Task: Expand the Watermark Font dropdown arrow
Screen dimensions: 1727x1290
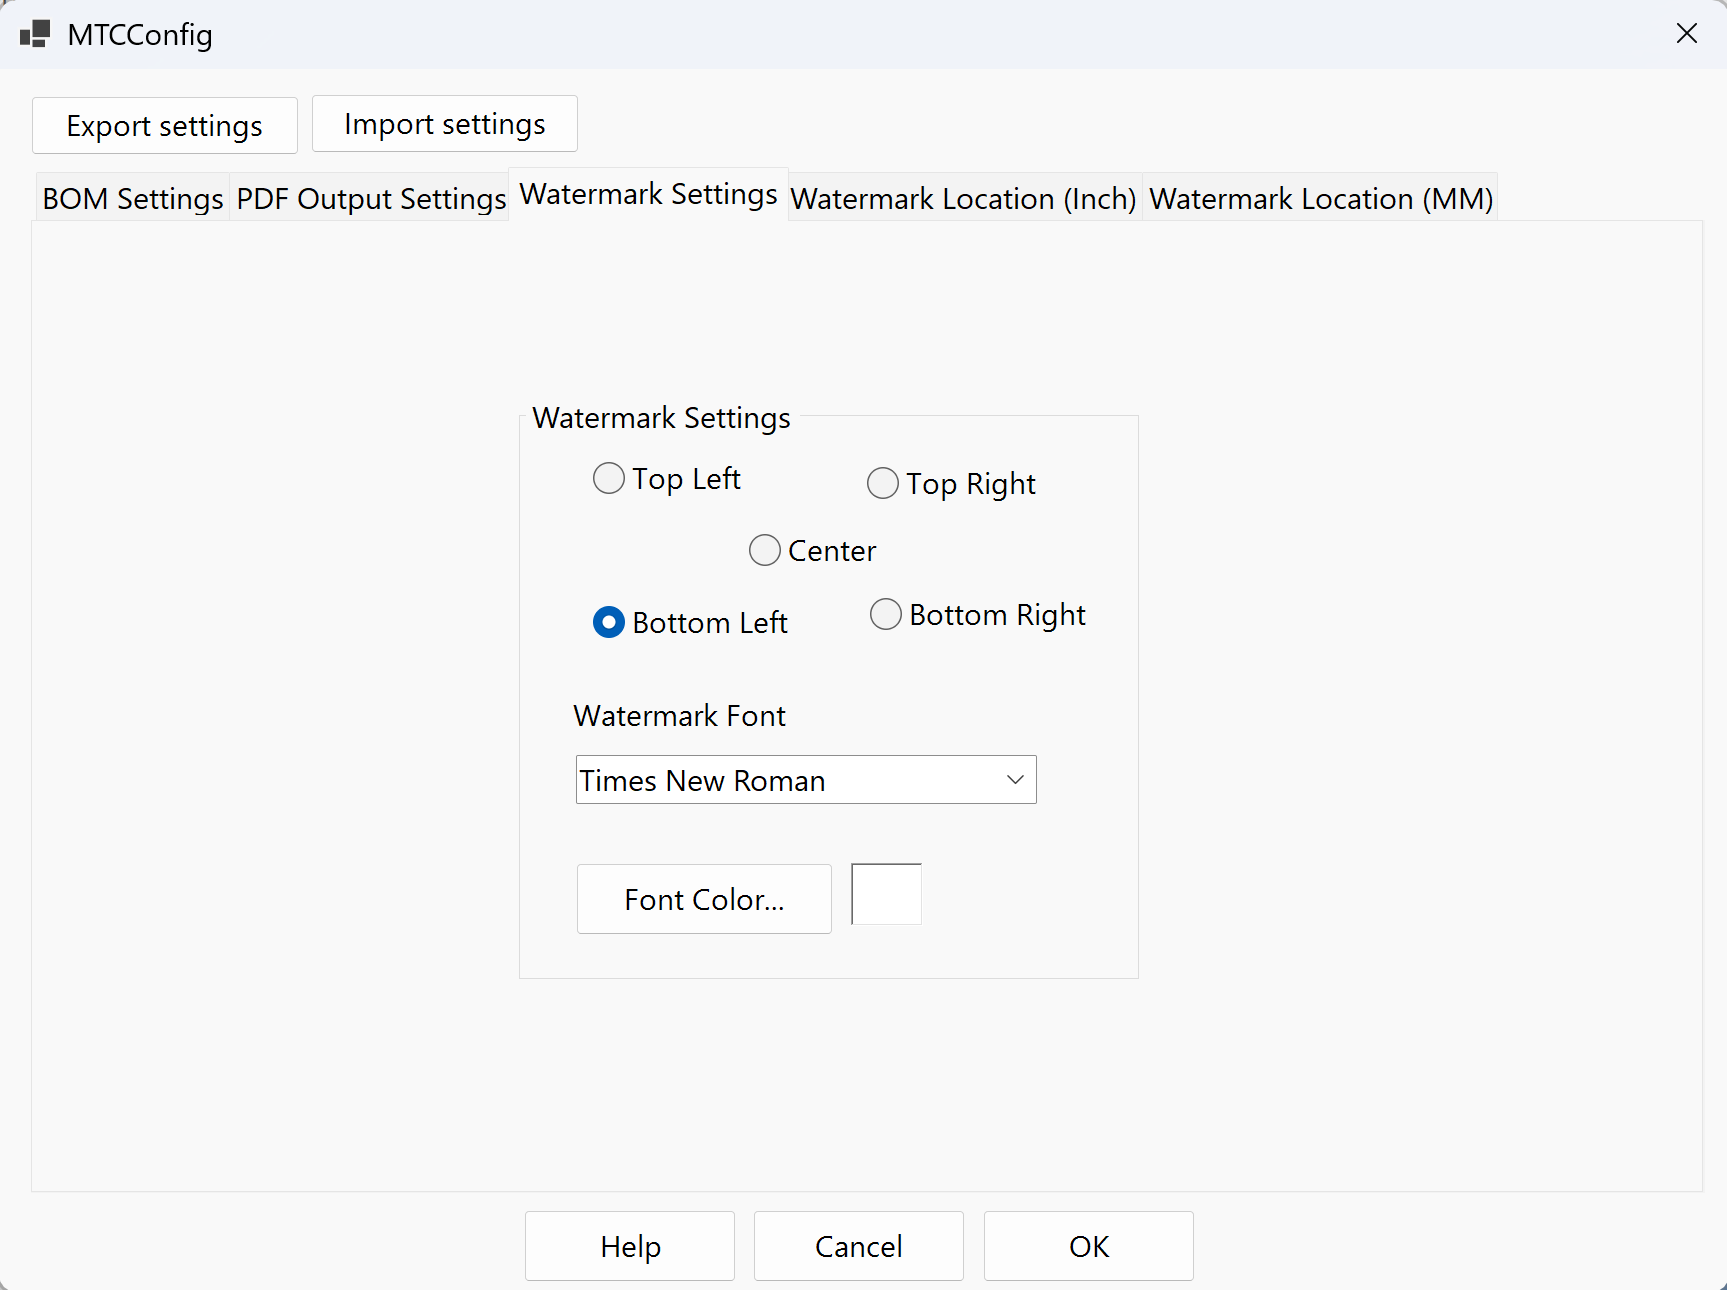Action: [x=1015, y=780]
